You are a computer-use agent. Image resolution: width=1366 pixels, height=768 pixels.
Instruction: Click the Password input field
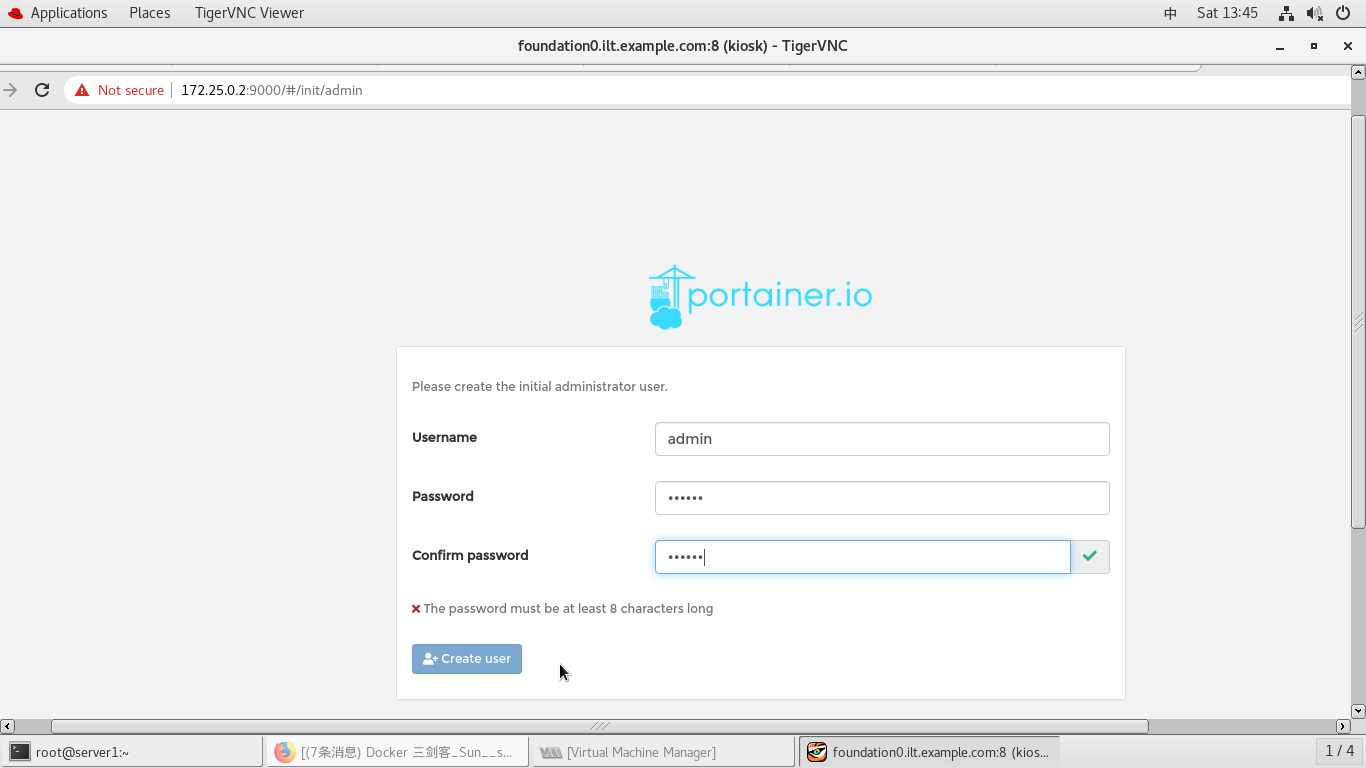tap(882, 498)
